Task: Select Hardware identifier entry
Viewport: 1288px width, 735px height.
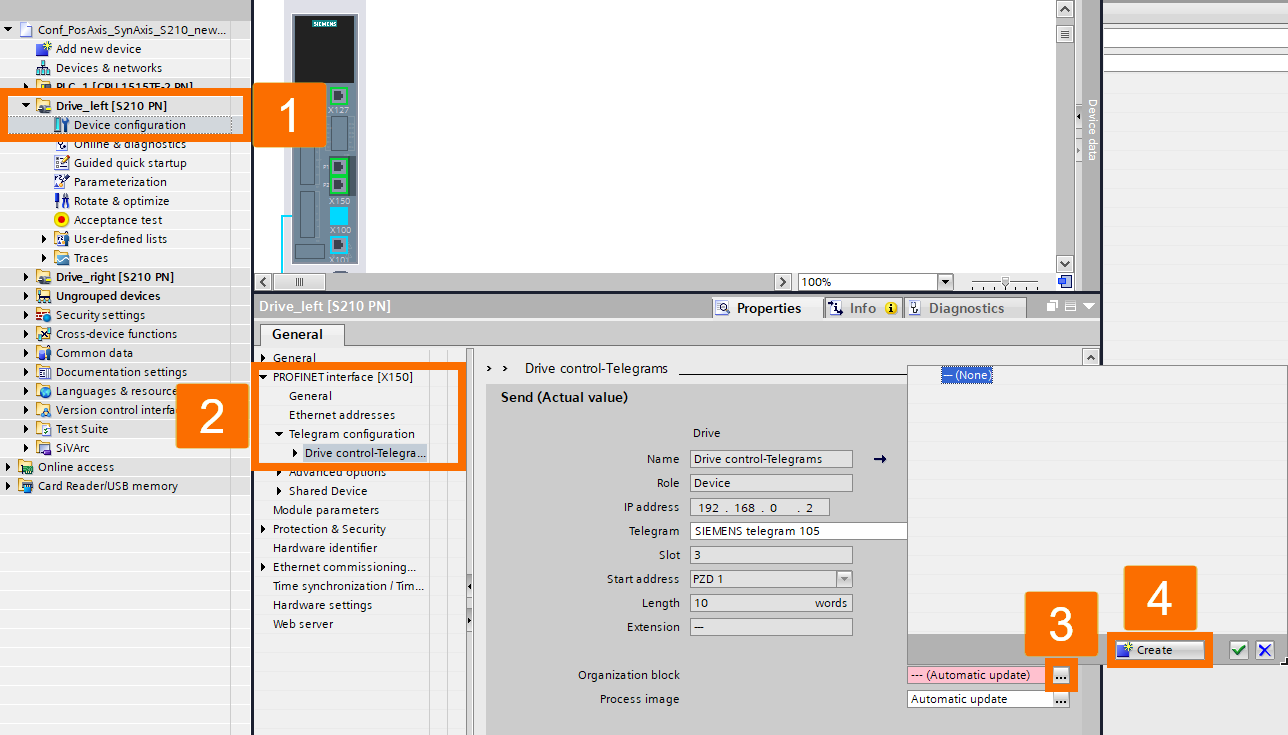Action: click(325, 548)
